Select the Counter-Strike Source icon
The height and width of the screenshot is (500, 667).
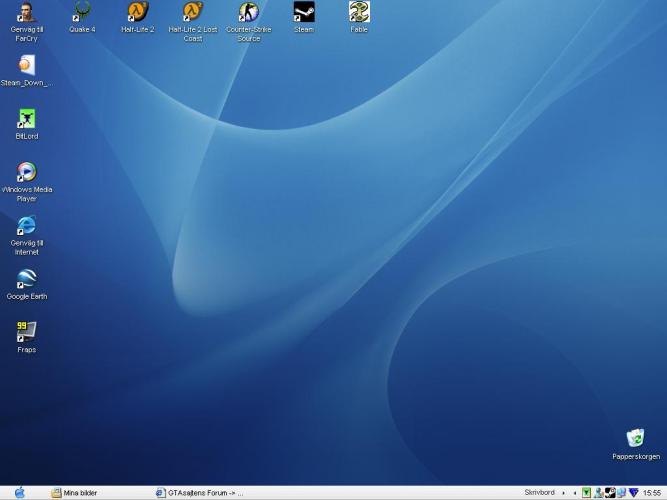[248, 12]
